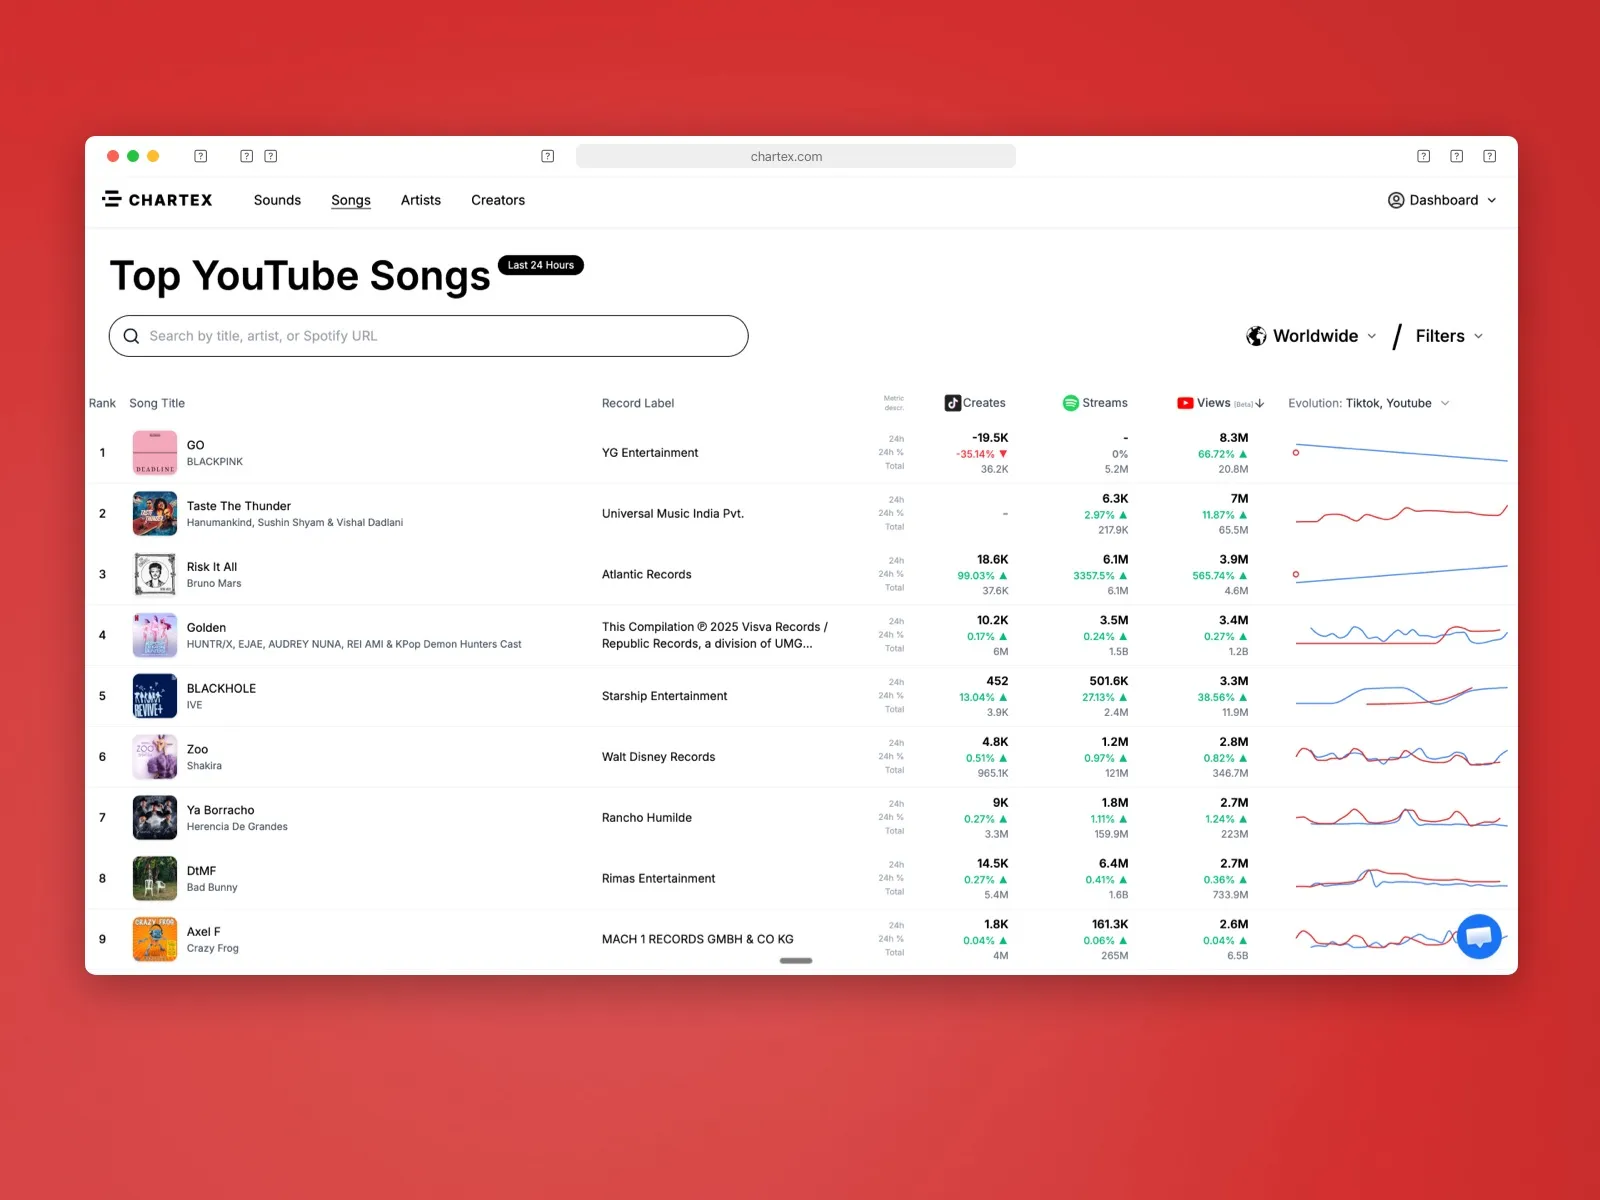Click the Chartex logo icon
The width and height of the screenshot is (1600, 1200).
pyautogui.click(x=112, y=199)
